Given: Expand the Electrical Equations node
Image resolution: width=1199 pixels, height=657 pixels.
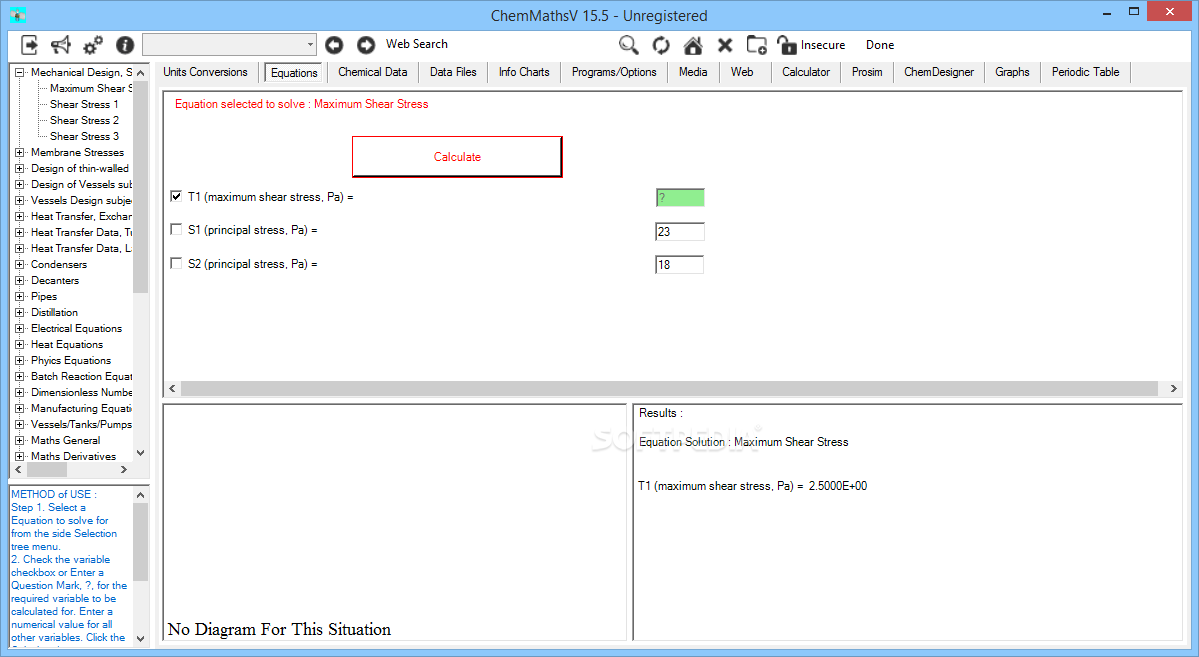Looking at the screenshot, I should [x=20, y=329].
